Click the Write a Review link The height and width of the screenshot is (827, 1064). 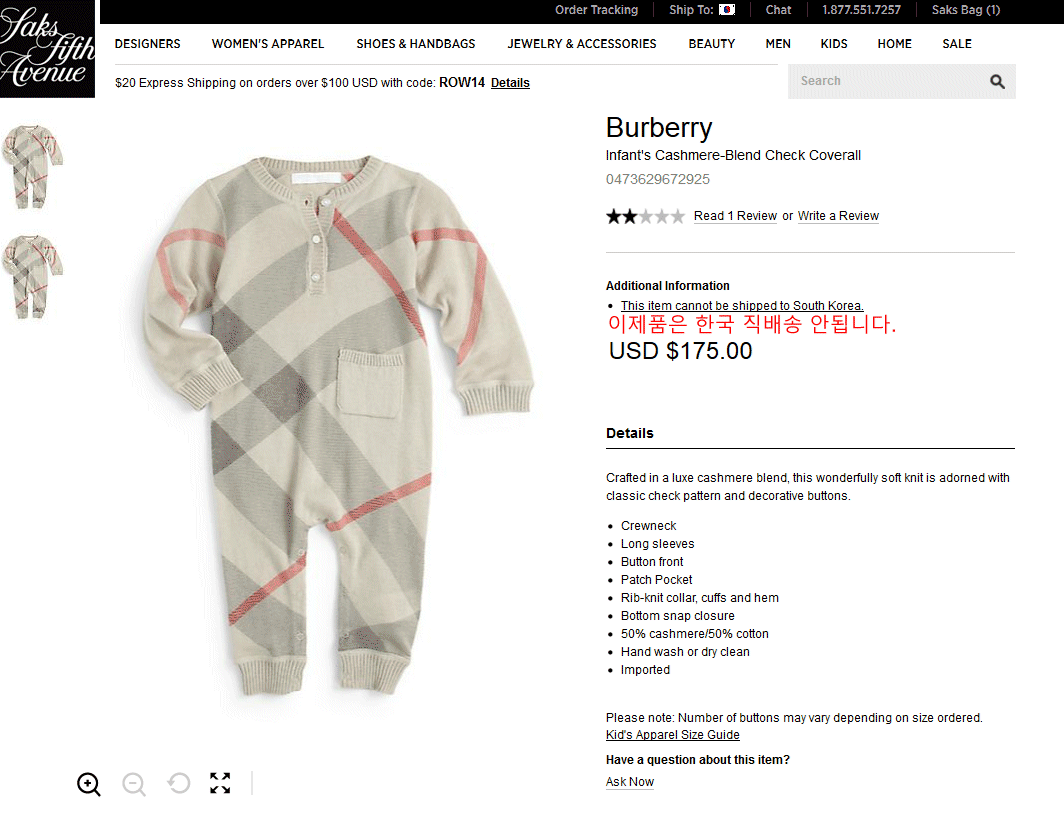[838, 216]
